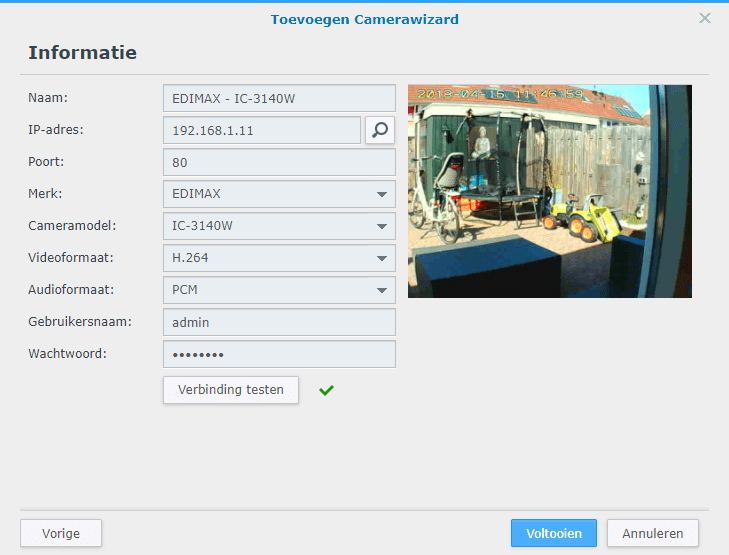Screen dimensions: 729x555
Task: Click the IP-adres: label
Action: coord(56,130)
